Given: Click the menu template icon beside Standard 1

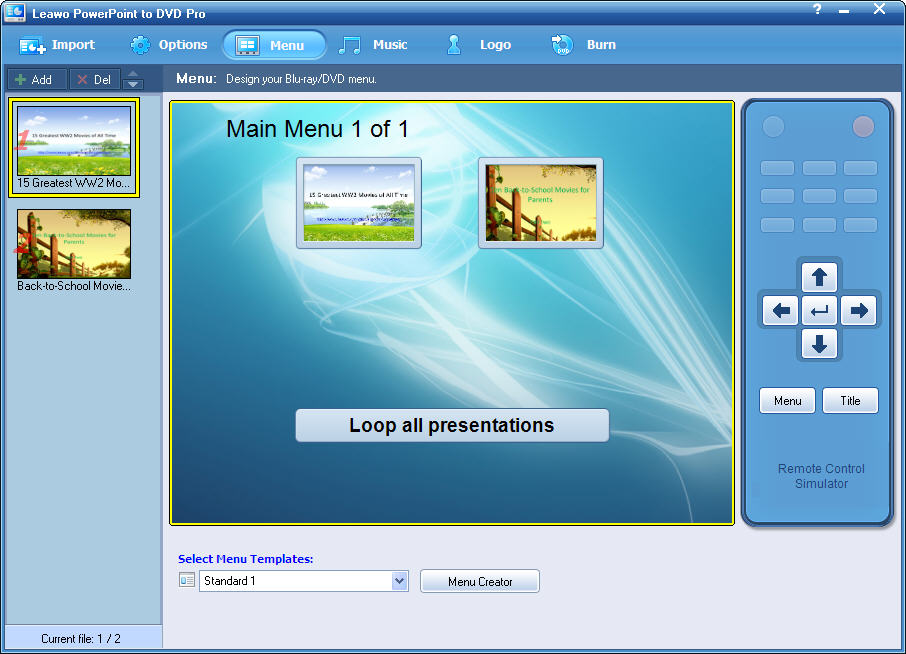Looking at the screenshot, I should click(x=187, y=580).
